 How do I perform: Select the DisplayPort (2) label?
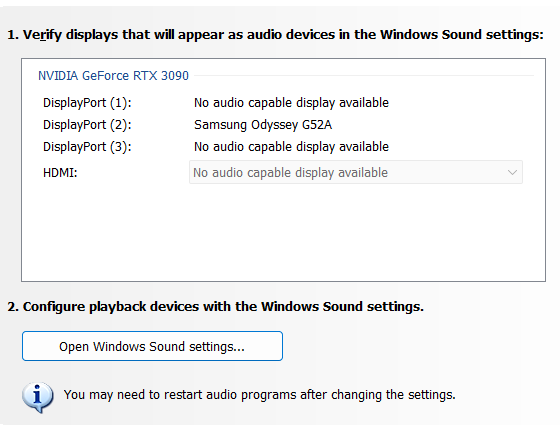coord(87,125)
